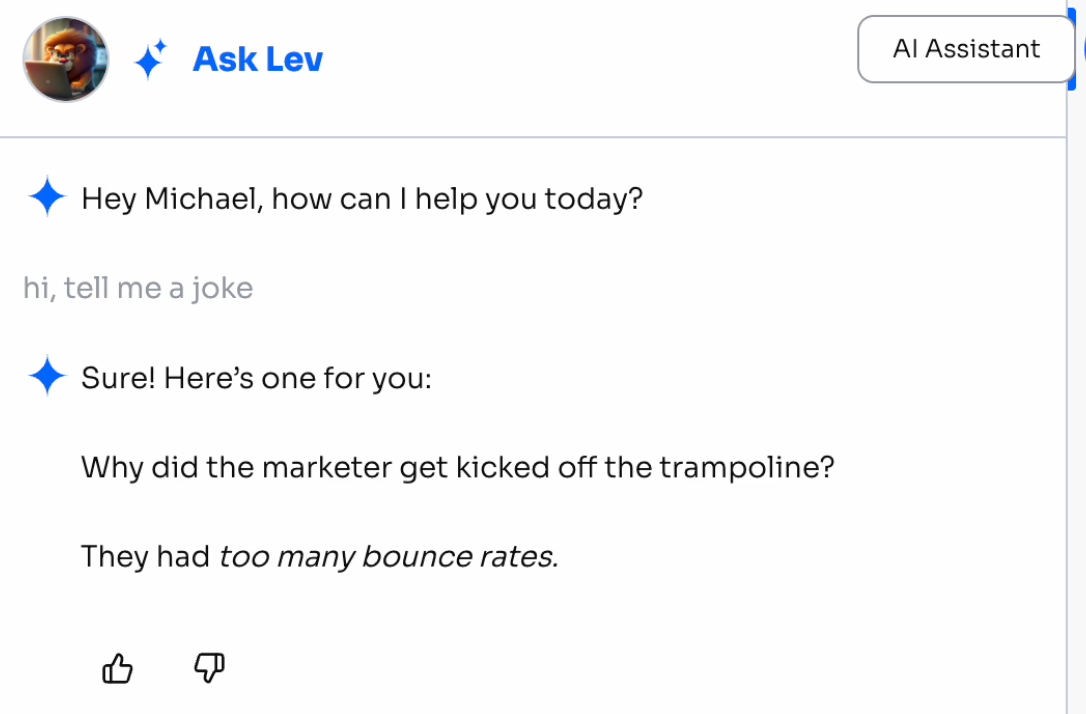Click the joke question about the marketer
Screen dimensions: 1086x714
457,467
